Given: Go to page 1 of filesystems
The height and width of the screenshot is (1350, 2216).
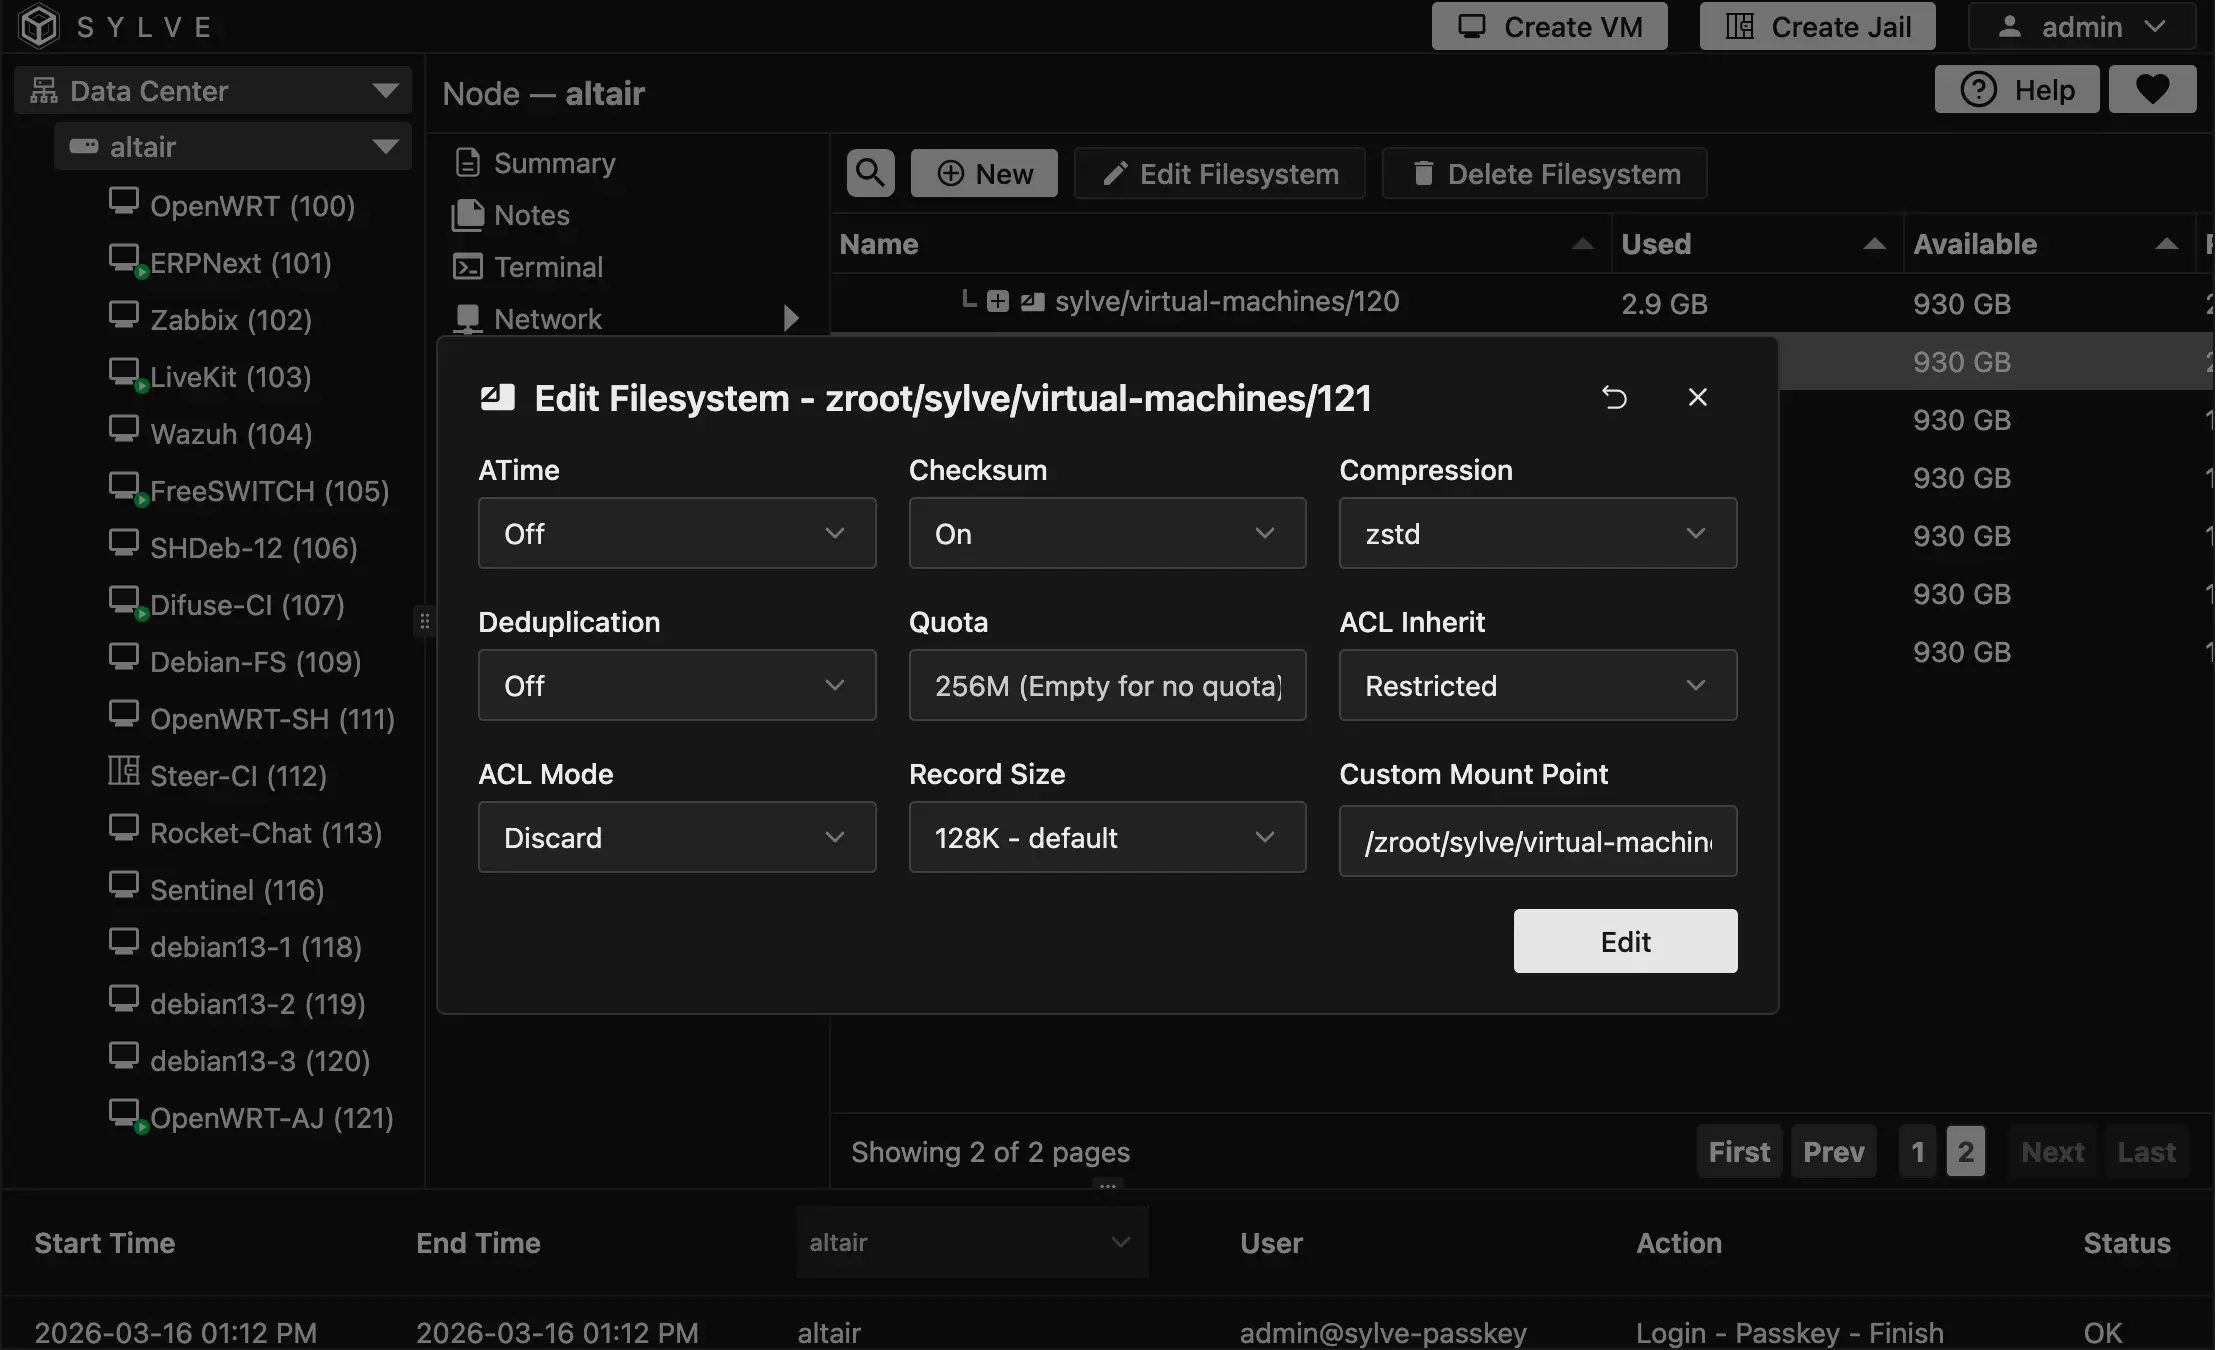Looking at the screenshot, I should (x=1917, y=1152).
